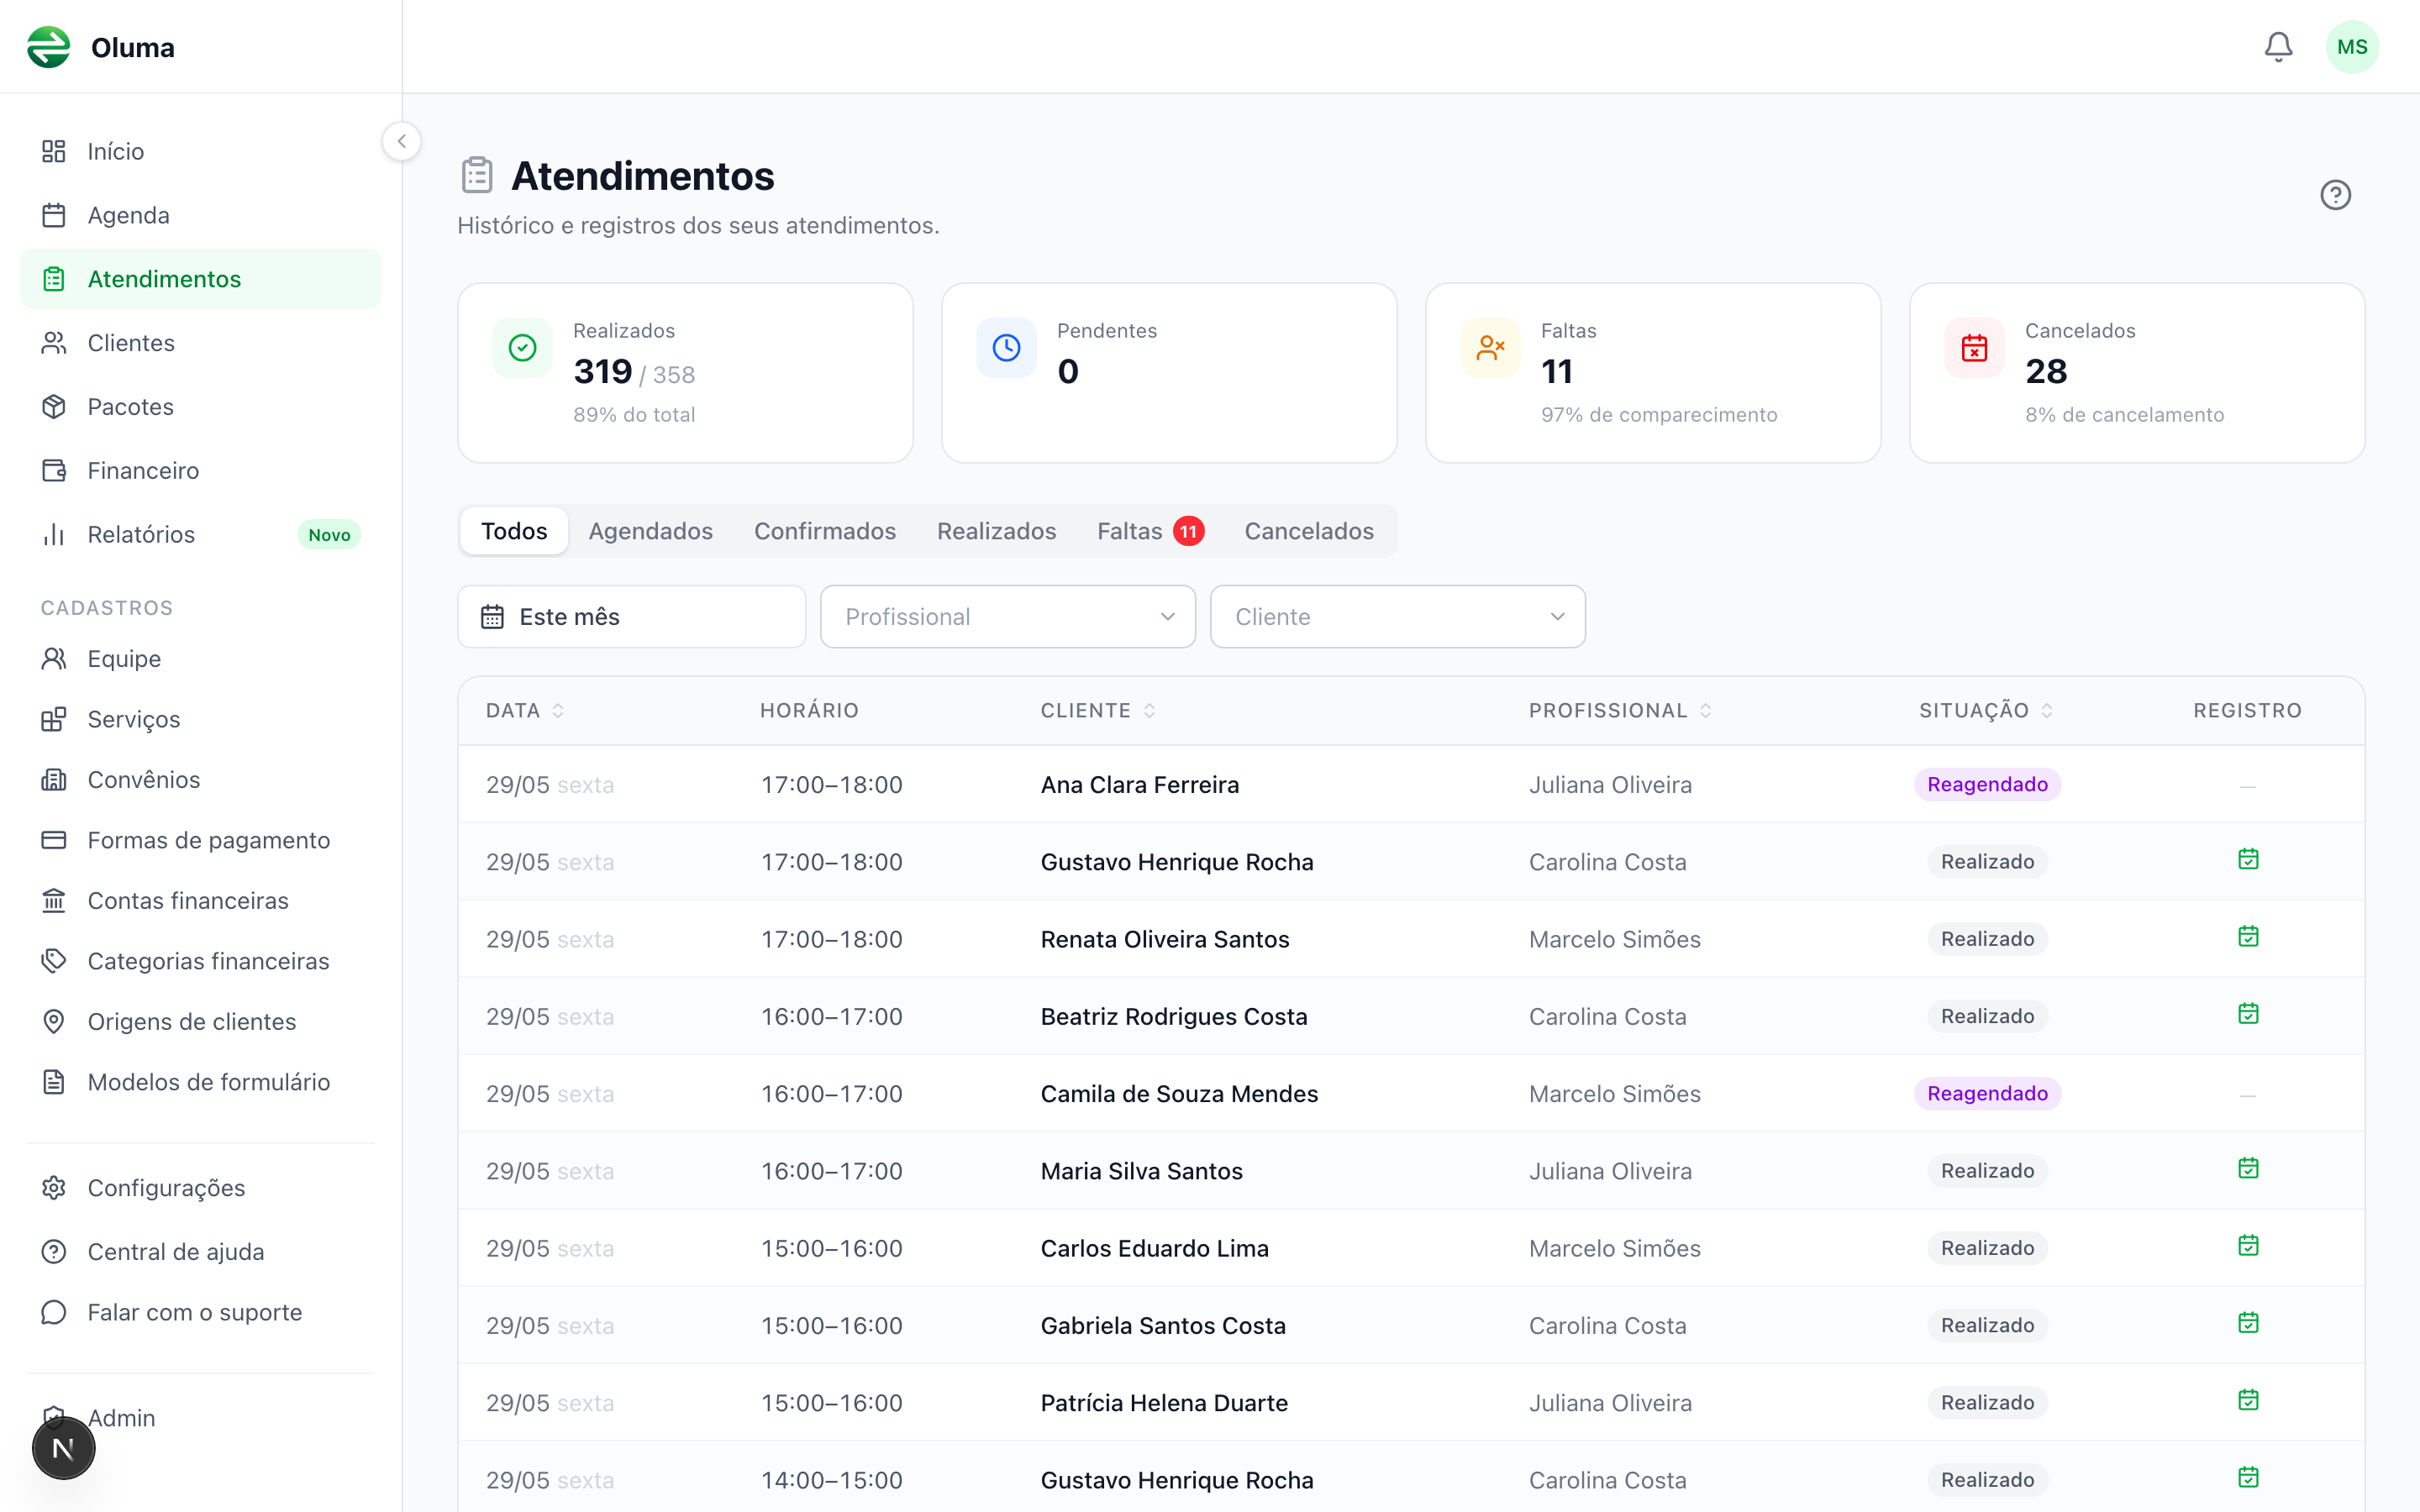Click the round N floating button
This screenshot has width=2420, height=1512.
[x=63, y=1448]
